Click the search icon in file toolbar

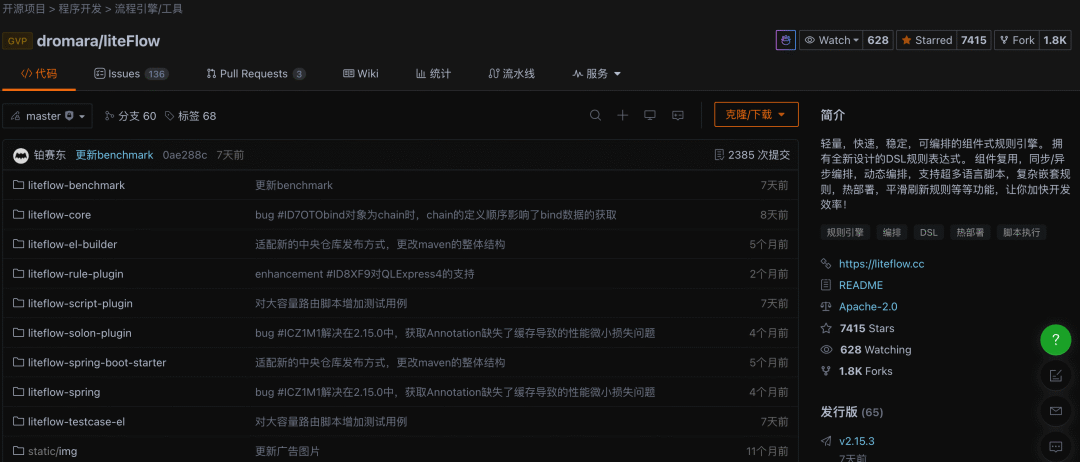[x=596, y=116]
